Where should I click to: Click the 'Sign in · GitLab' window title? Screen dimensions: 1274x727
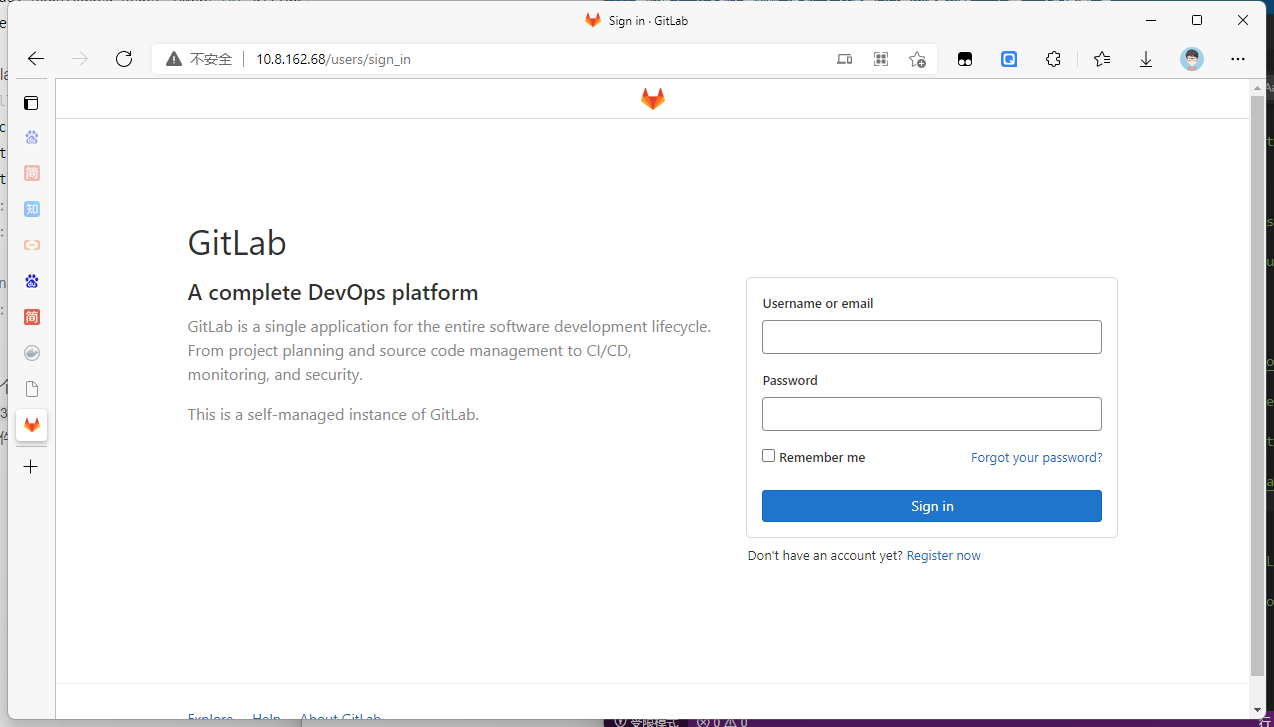[648, 21]
